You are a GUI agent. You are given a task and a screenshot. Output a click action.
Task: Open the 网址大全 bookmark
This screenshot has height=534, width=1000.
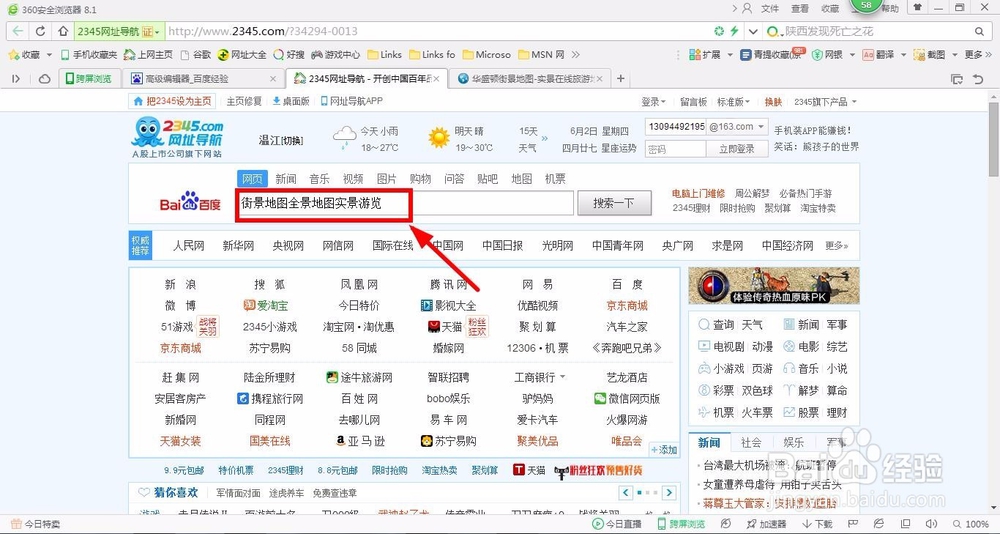click(x=242, y=55)
